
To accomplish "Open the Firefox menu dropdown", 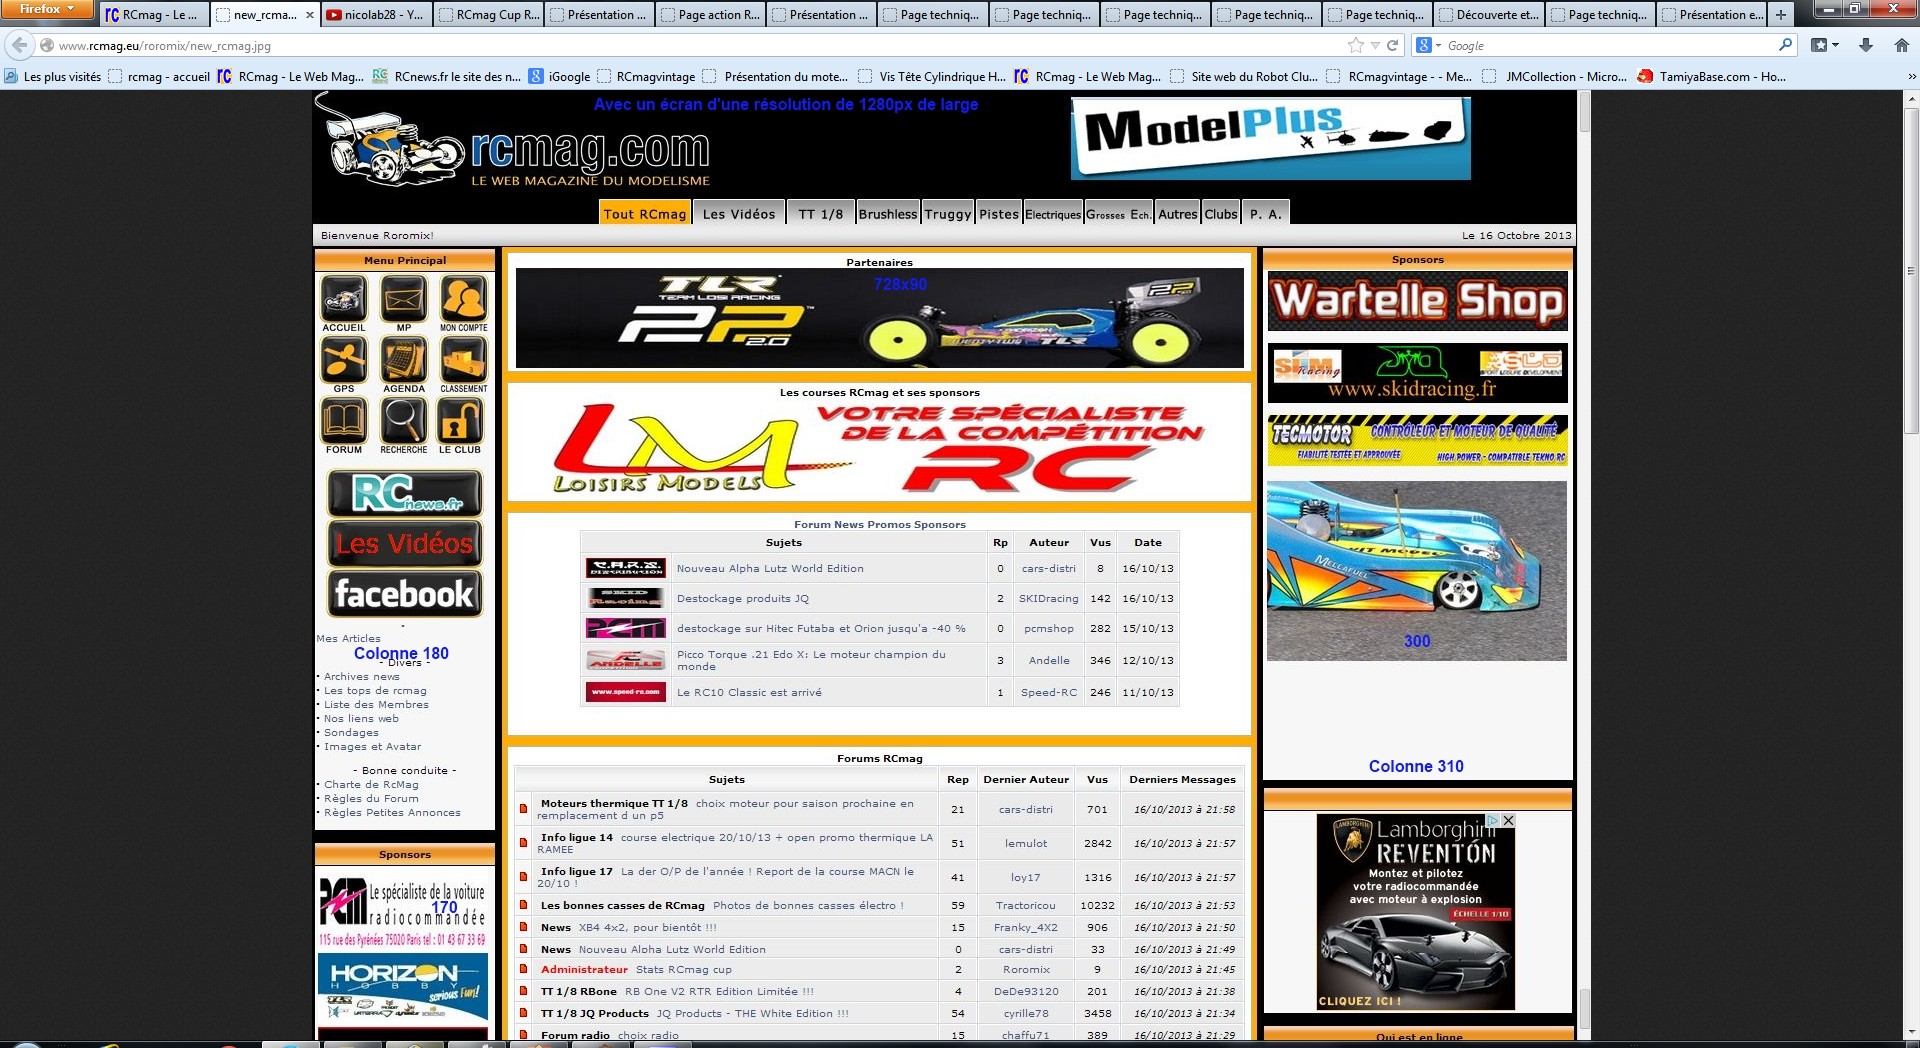I will [46, 9].
